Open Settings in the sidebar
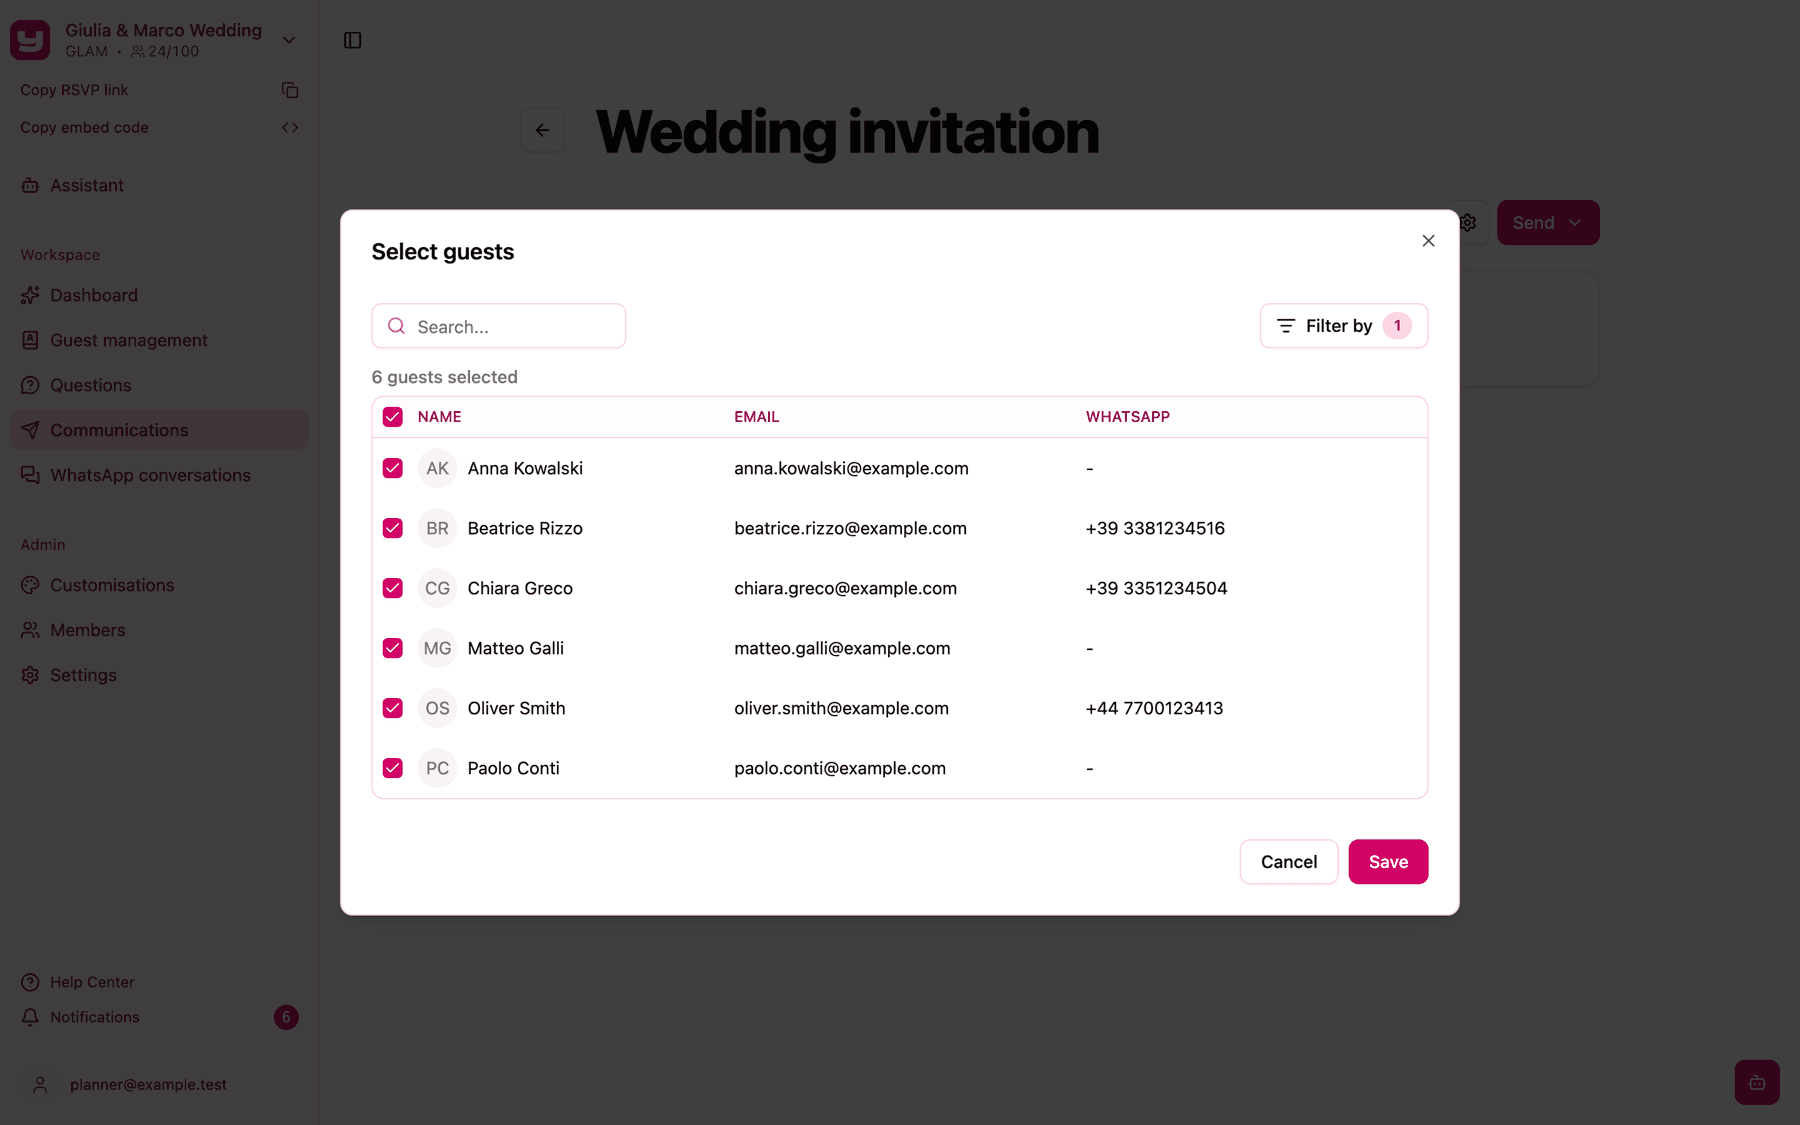This screenshot has height=1125, width=1800. click(x=160, y=675)
